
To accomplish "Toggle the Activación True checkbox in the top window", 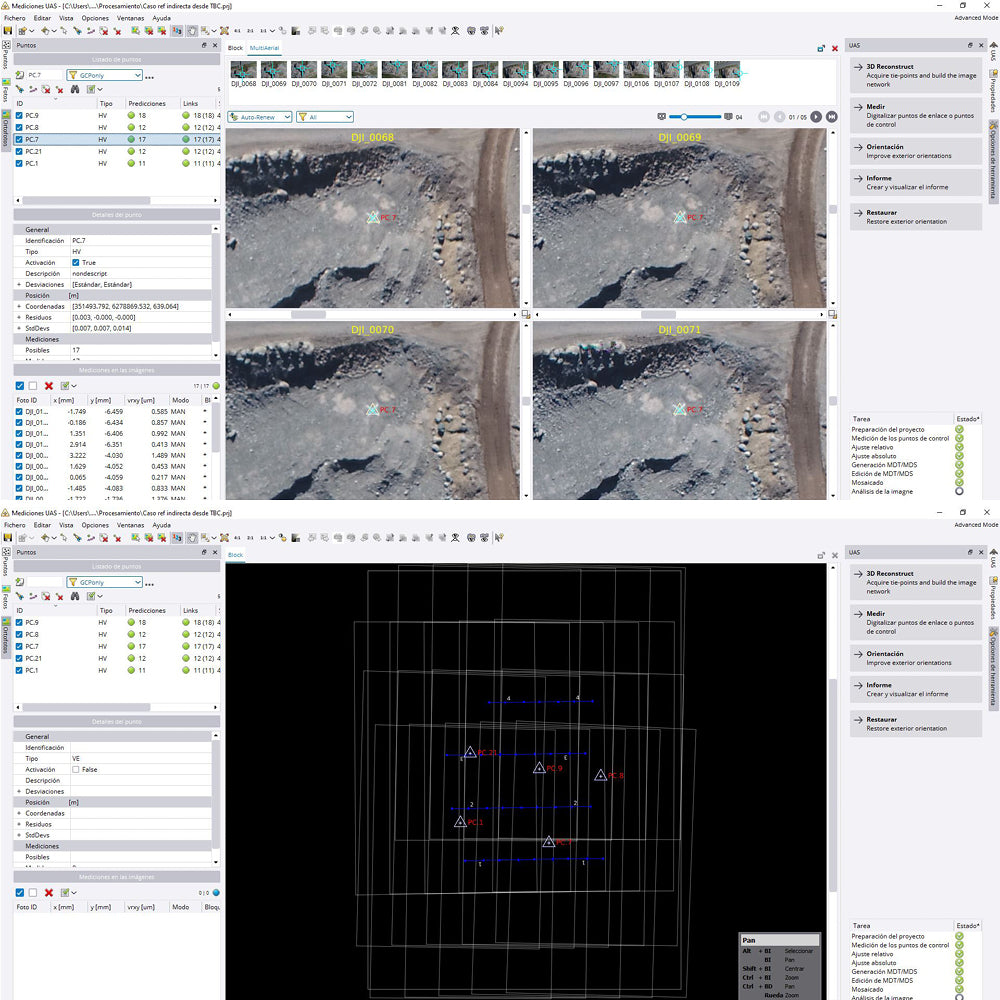I will (x=76, y=263).
